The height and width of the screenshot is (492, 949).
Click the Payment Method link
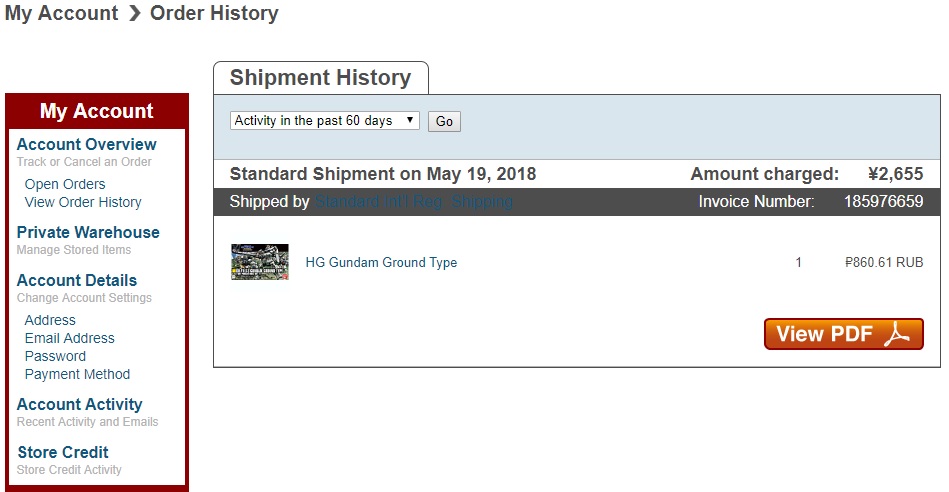[77, 374]
